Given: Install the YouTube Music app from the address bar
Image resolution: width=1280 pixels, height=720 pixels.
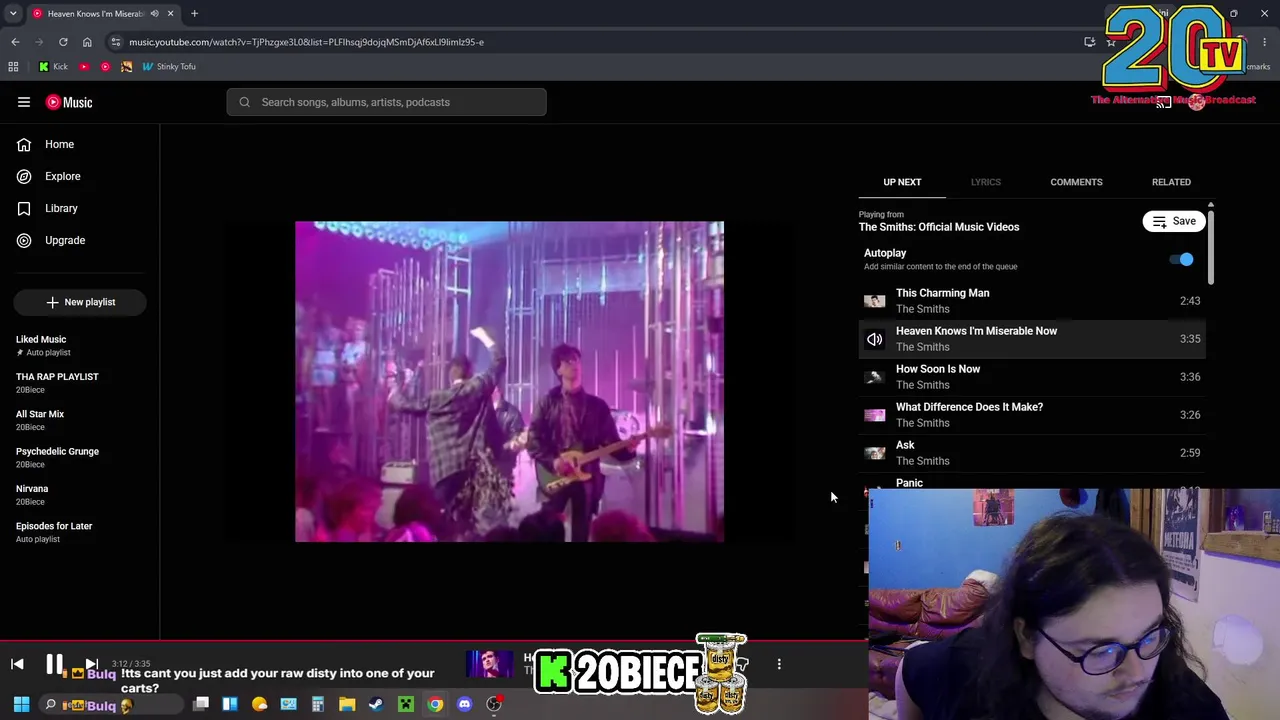Looking at the screenshot, I should 1089,42.
